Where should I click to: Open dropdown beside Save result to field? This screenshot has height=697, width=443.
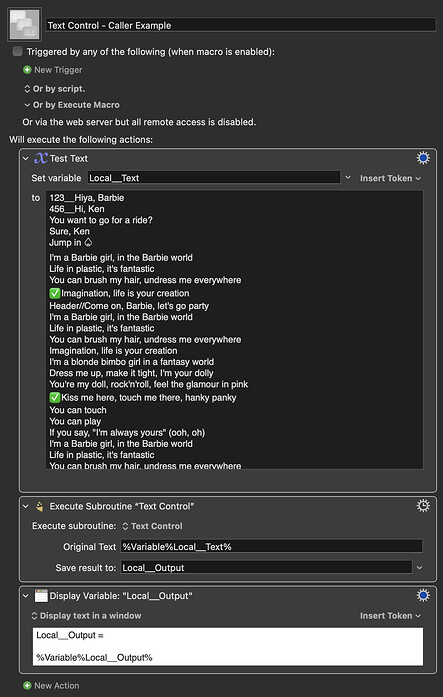coord(419,567)
